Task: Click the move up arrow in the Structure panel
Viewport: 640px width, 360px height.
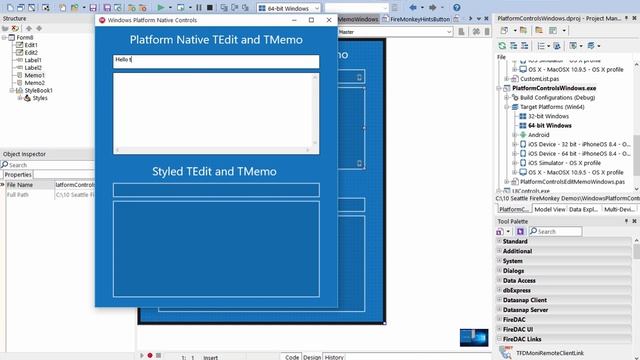Action: pos(29,28)
